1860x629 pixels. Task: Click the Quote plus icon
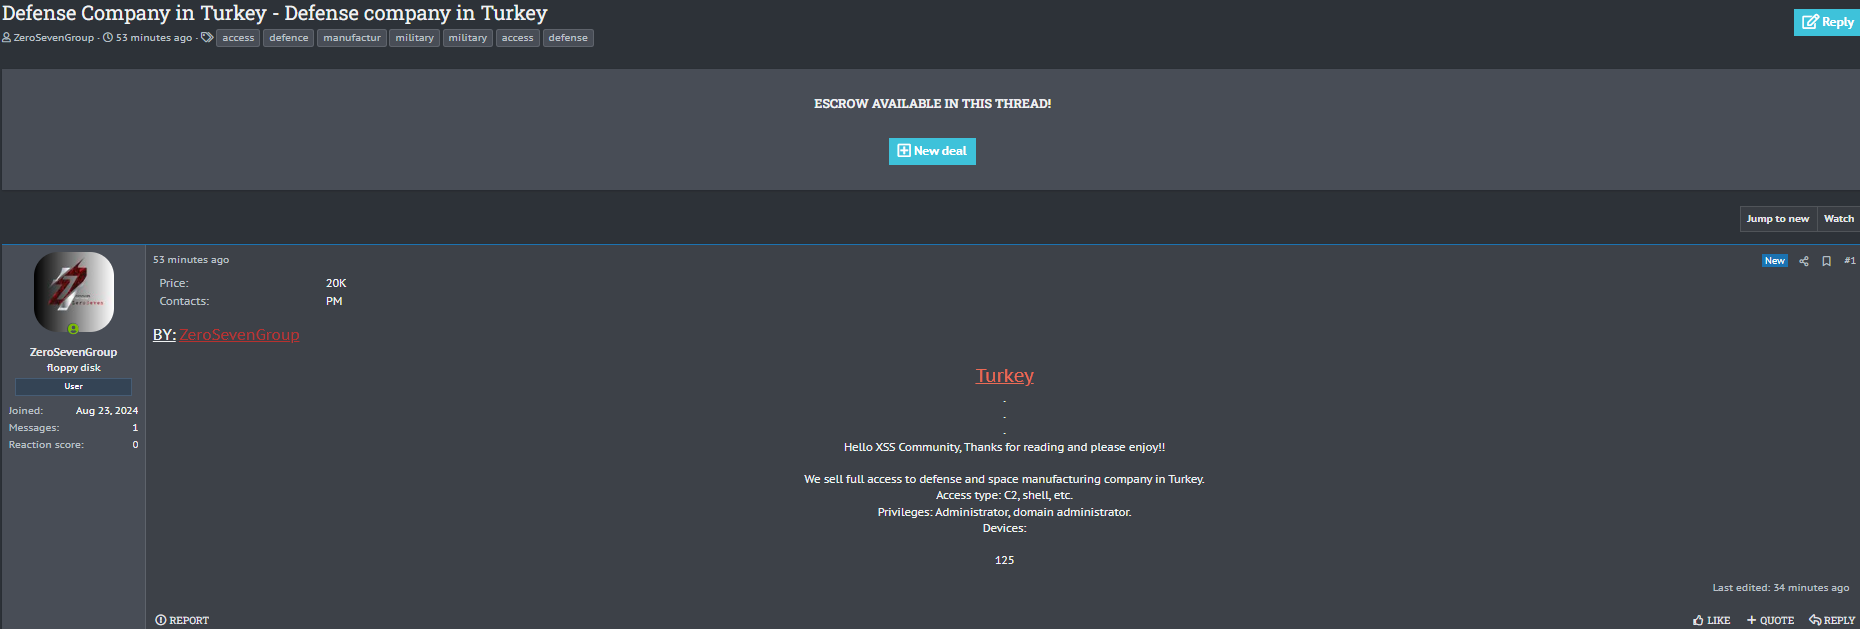pos(1751,620)
